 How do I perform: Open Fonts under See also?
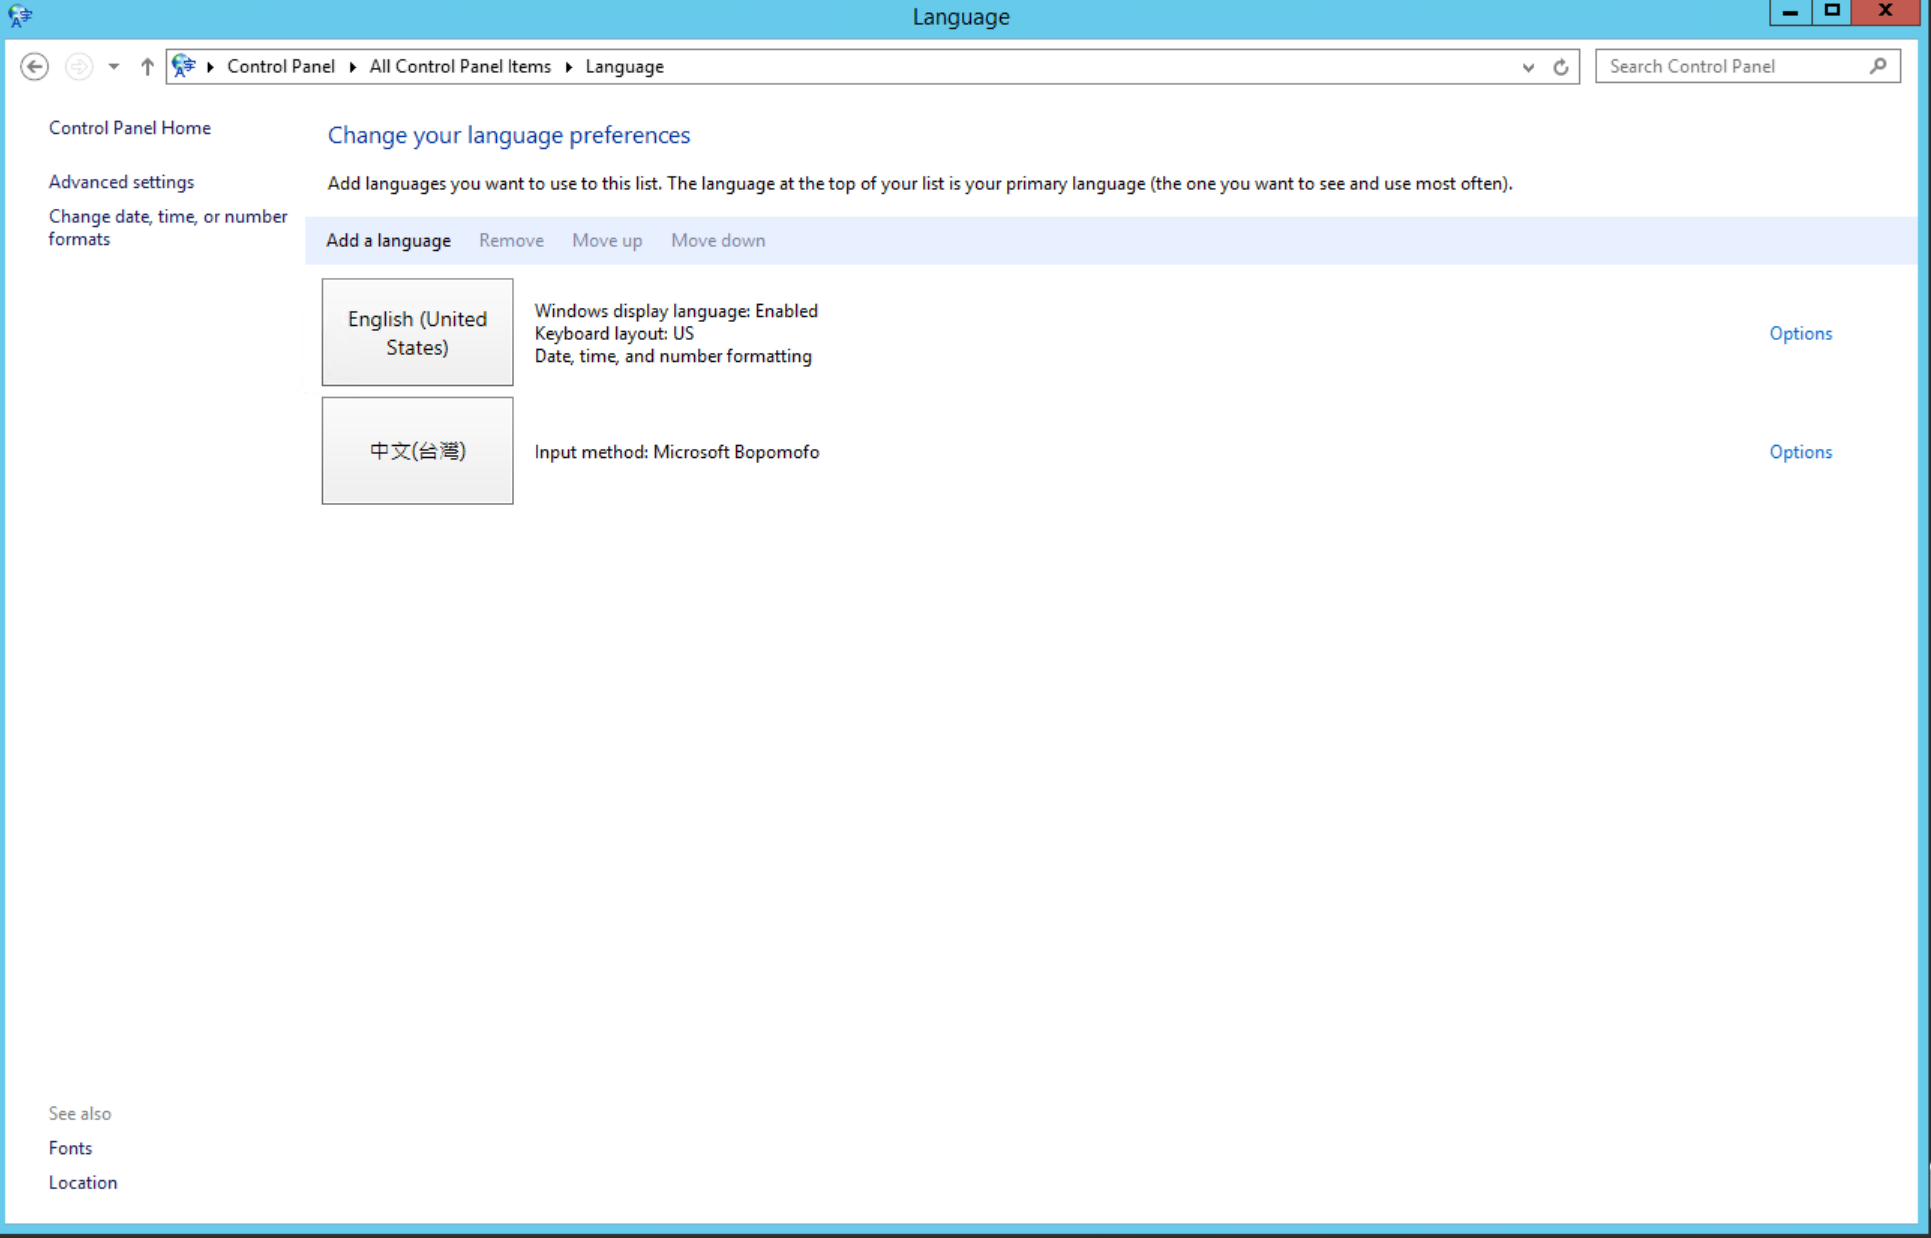point(70,1148)
